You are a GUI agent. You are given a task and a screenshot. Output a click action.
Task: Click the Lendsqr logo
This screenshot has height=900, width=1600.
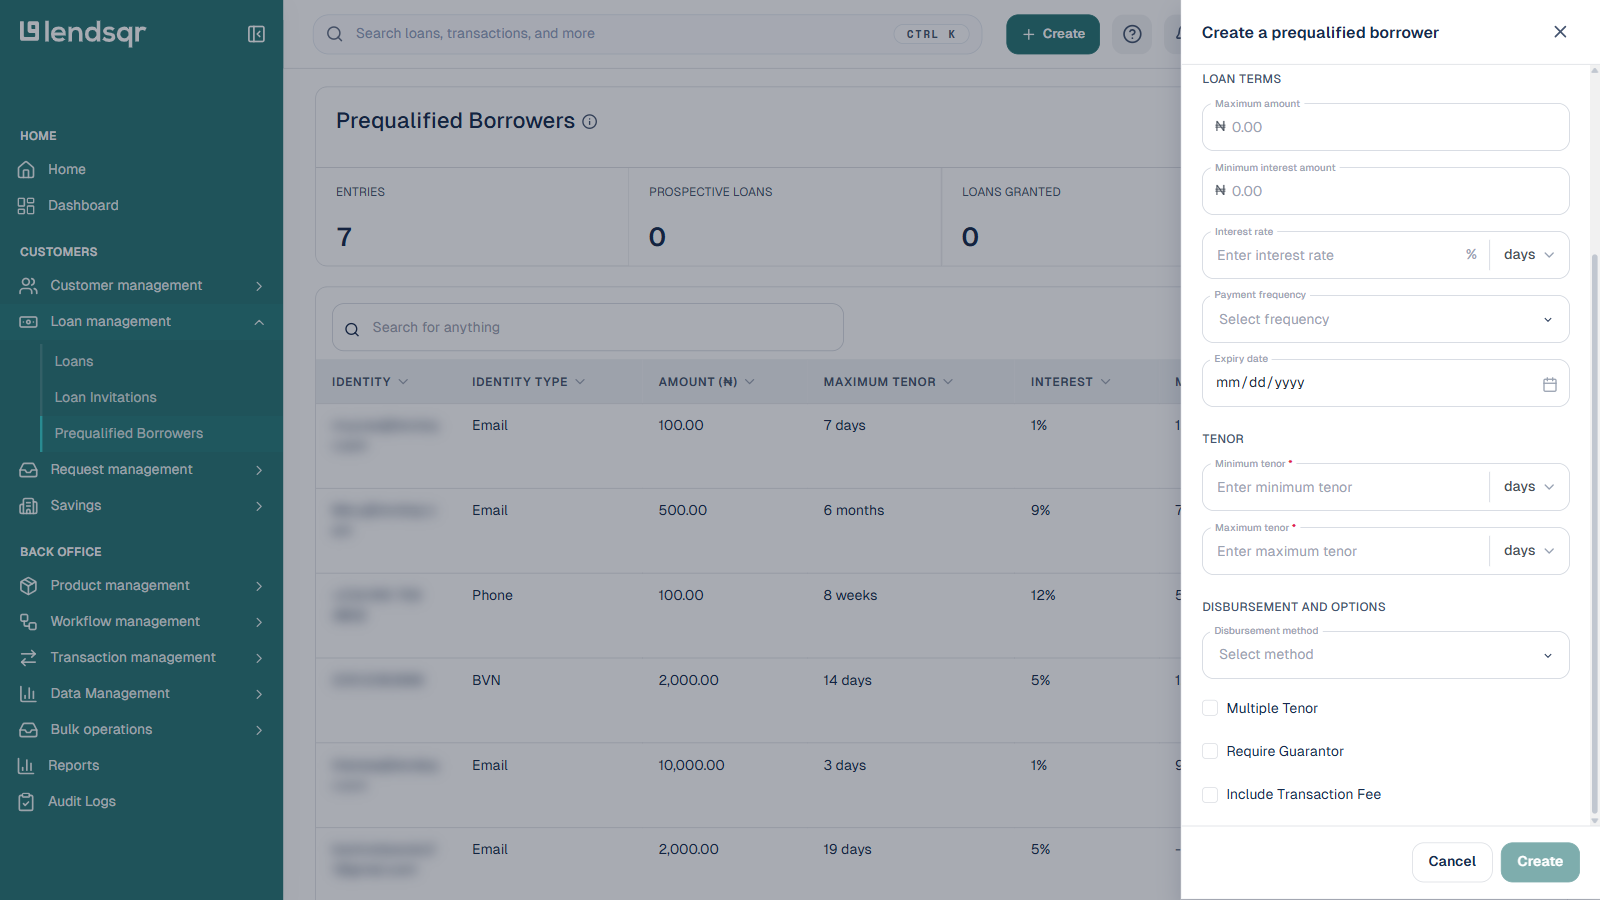coord(83,33)
